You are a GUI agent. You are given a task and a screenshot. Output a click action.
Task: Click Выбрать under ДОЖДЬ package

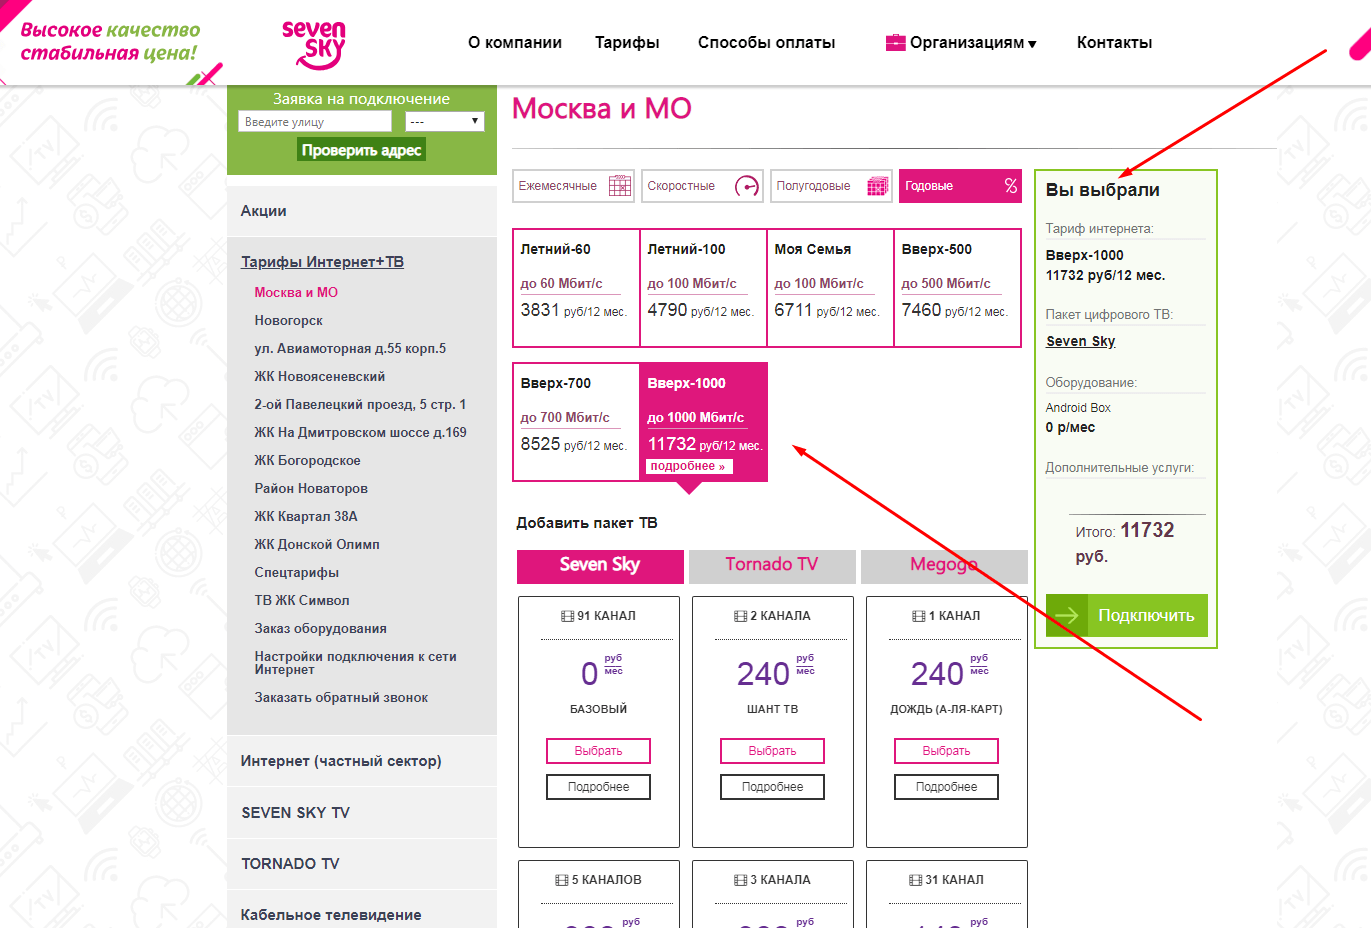point(946,751)
